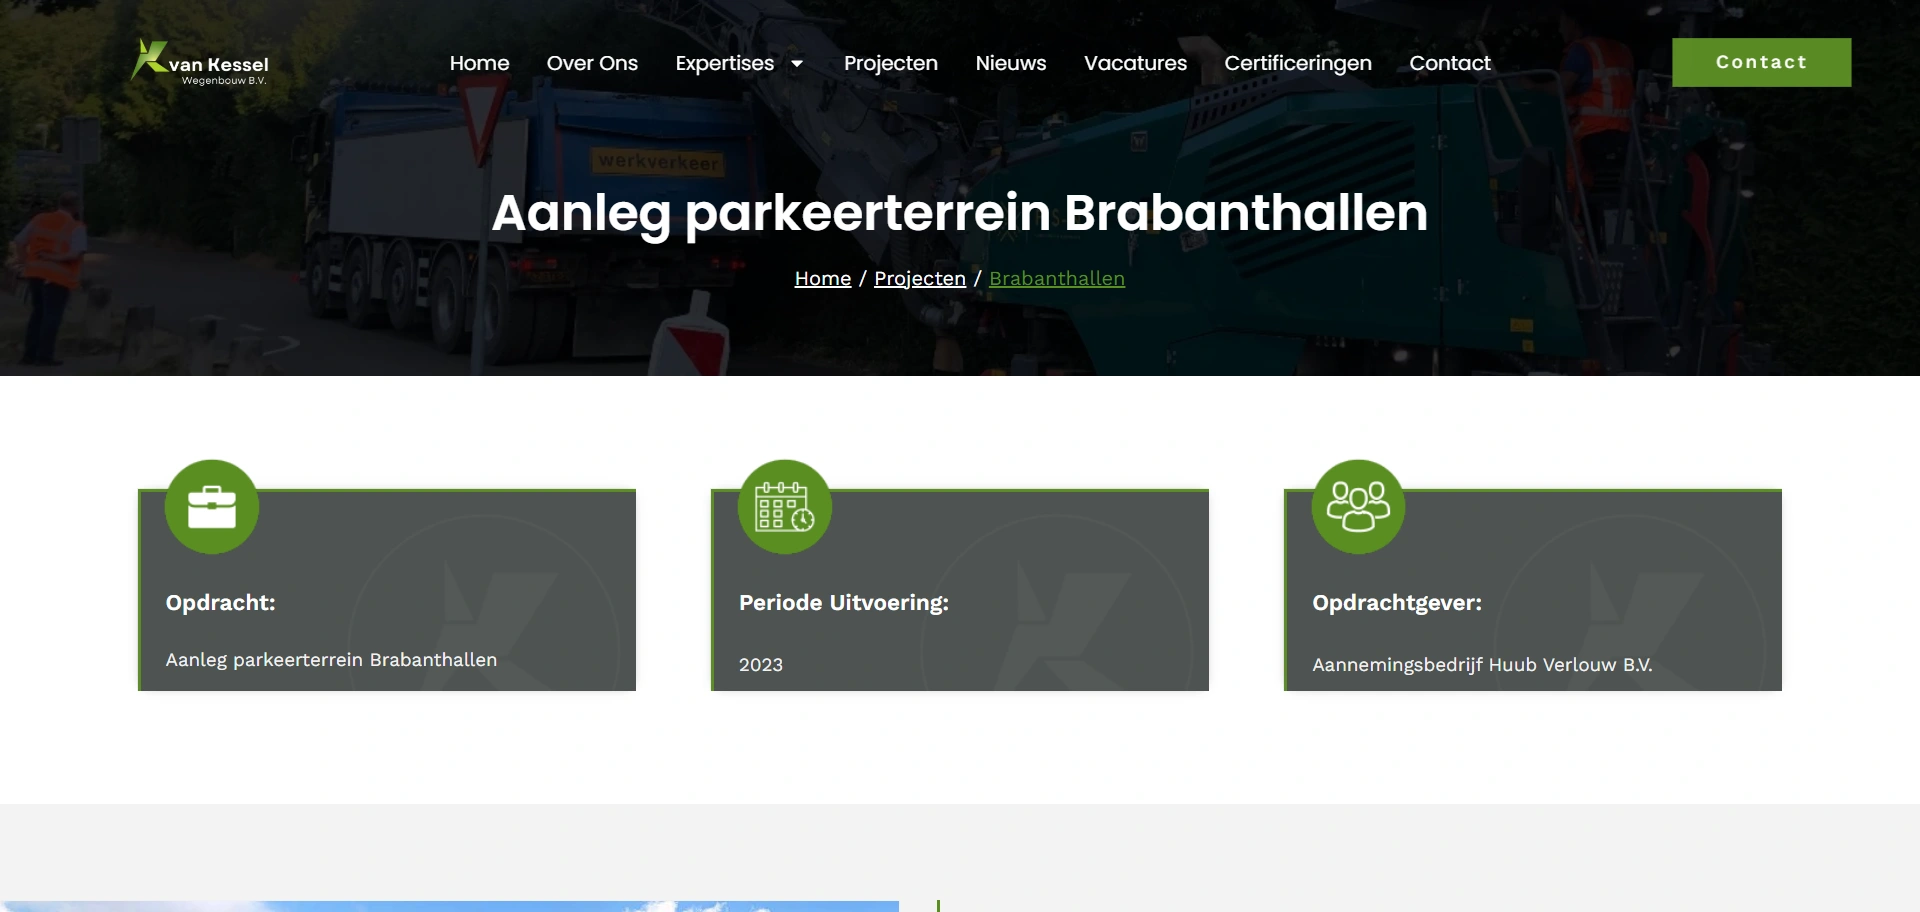Image resolution: width=1920 pixels, height=912 pixels.
Task: Click the Contact text link in the navigation
Action: coord(1449,63)
